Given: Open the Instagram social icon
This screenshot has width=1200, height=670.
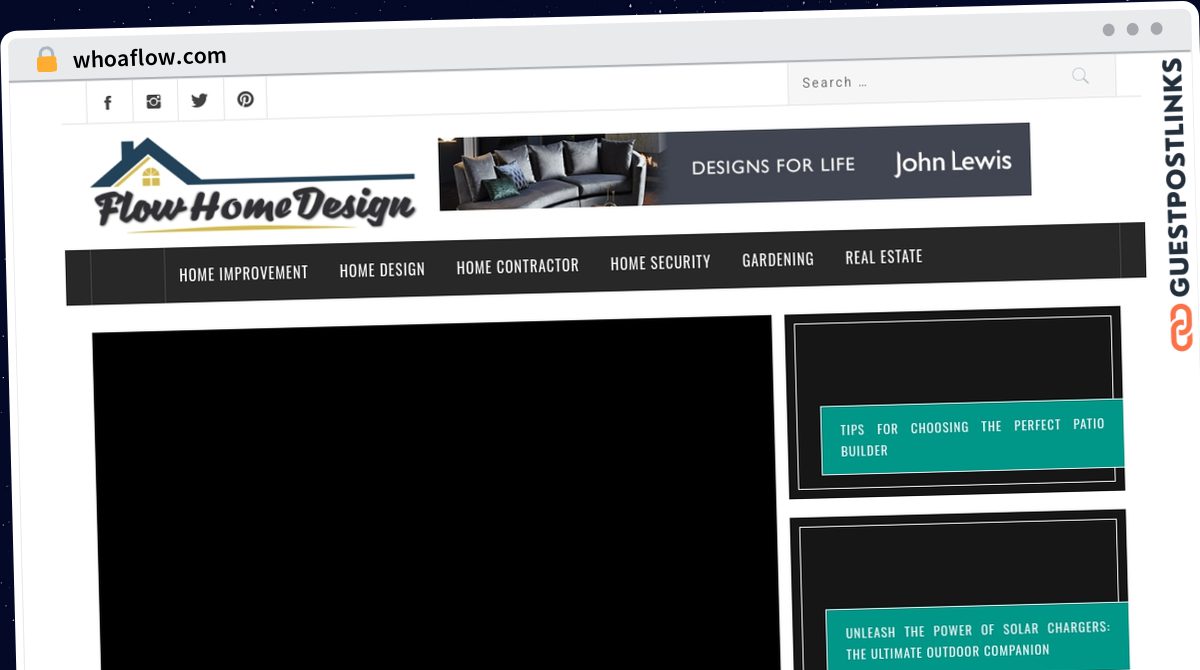Looking at the screenshot, I should coord(154,101).
